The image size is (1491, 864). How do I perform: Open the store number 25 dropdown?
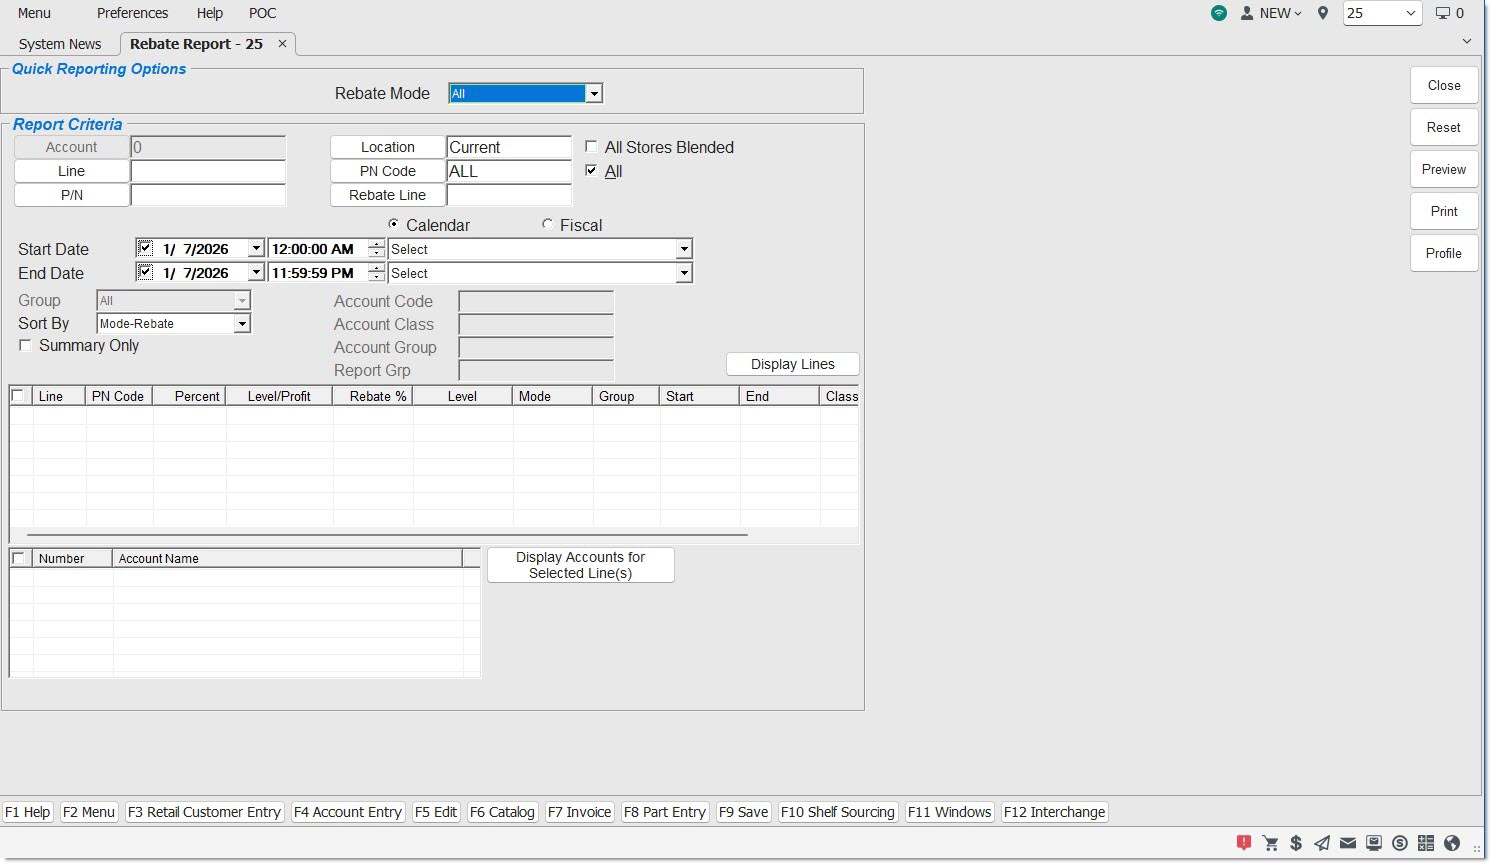point(1410,13)
